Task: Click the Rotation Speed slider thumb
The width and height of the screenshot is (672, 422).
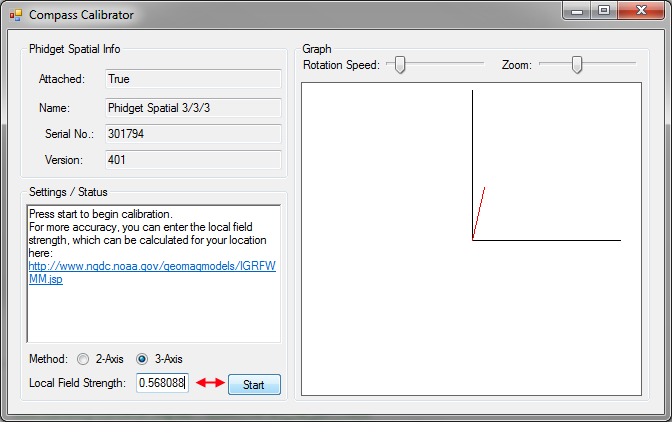Action: [x=400, y=65]
